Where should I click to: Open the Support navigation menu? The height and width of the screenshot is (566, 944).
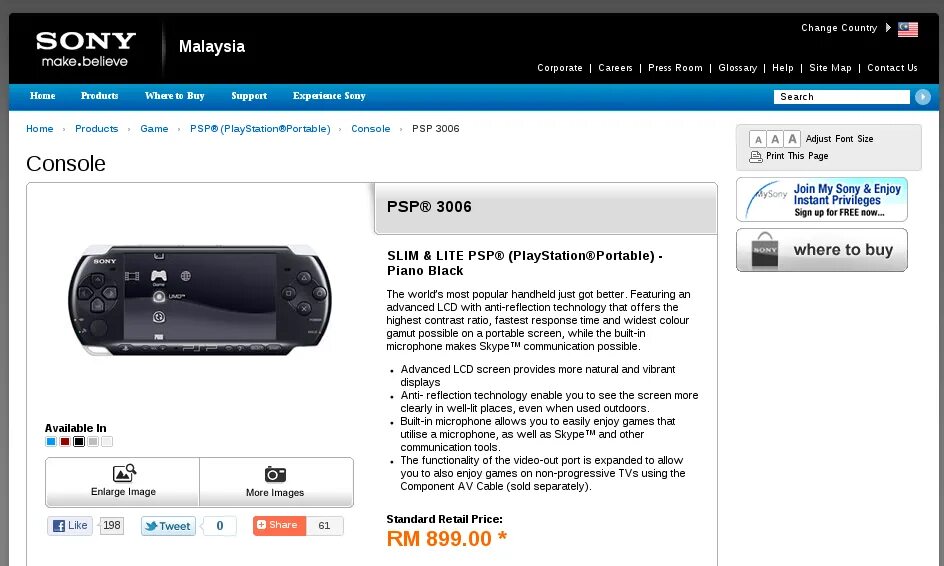[249, 96]
